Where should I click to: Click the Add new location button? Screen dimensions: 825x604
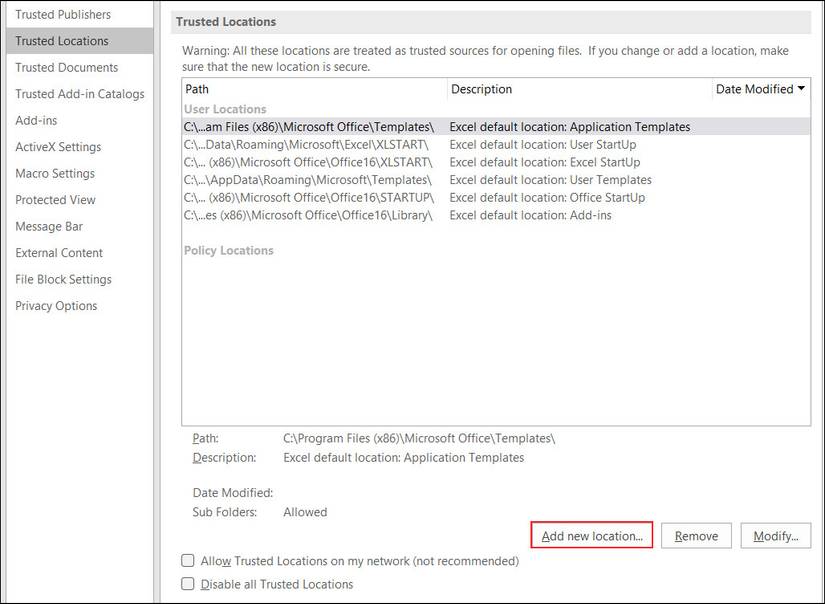[x=593, y=535]
